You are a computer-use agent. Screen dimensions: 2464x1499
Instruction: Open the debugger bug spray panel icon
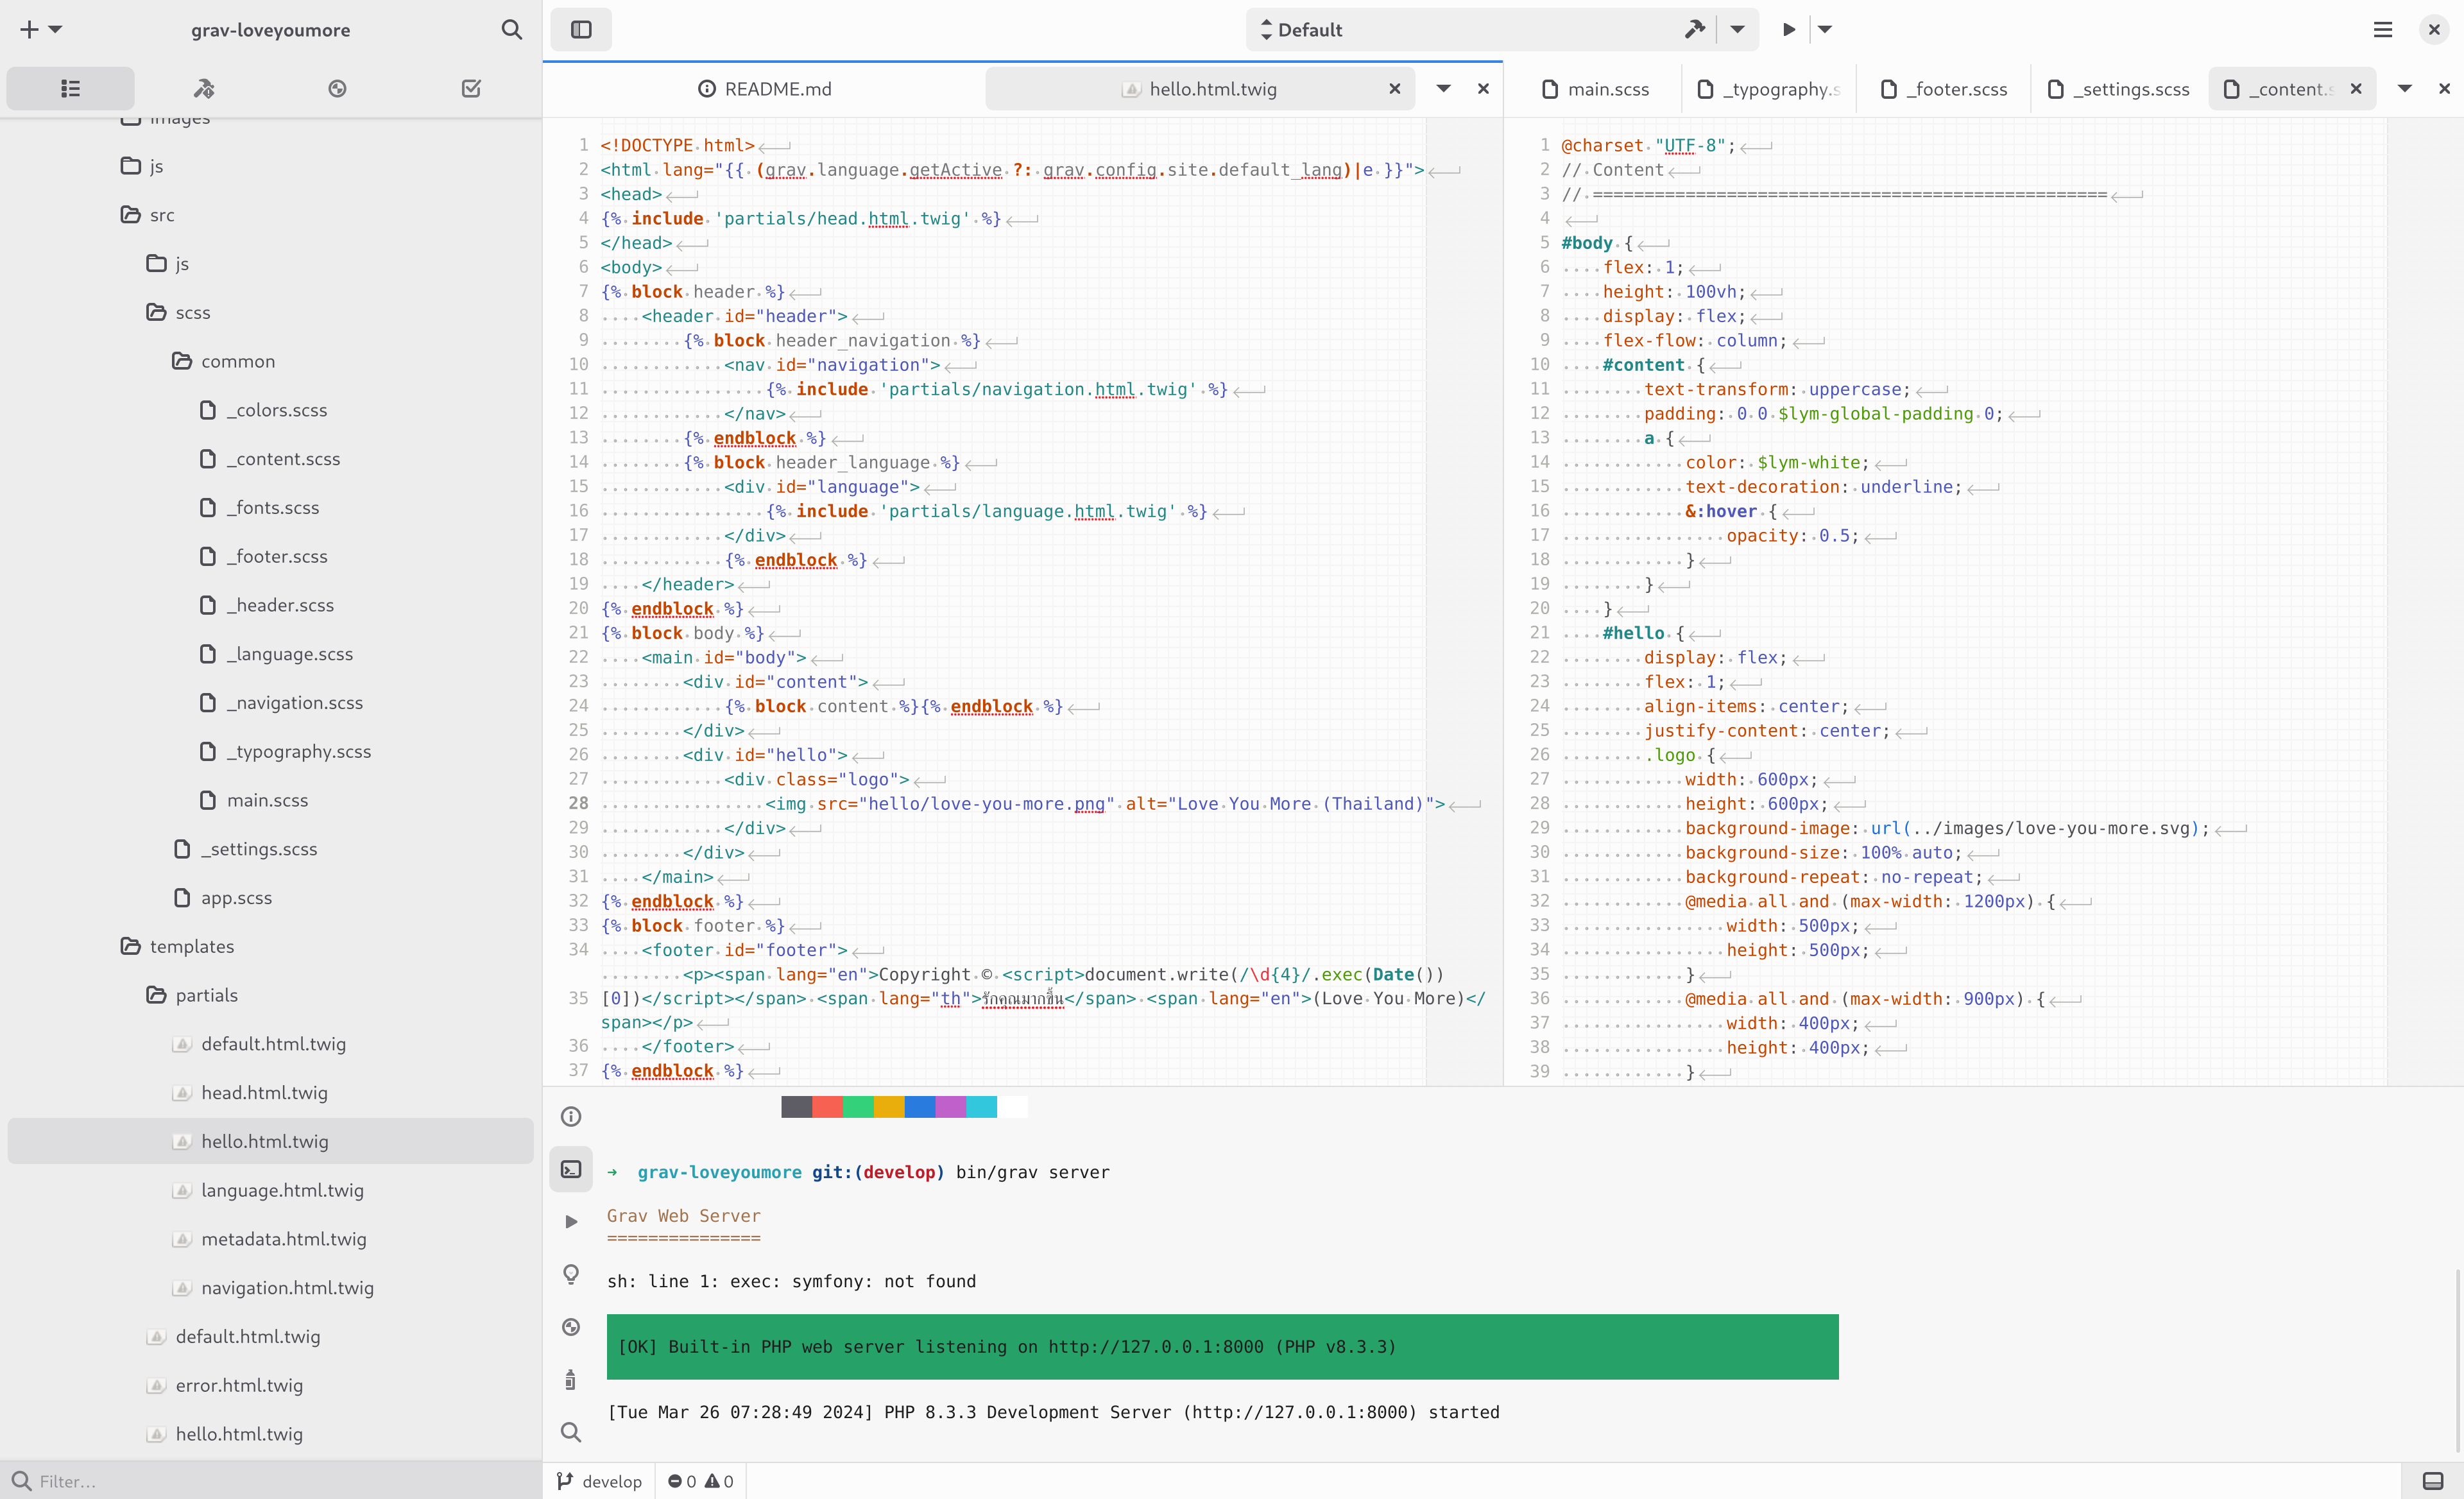(x=571, y=1380)
